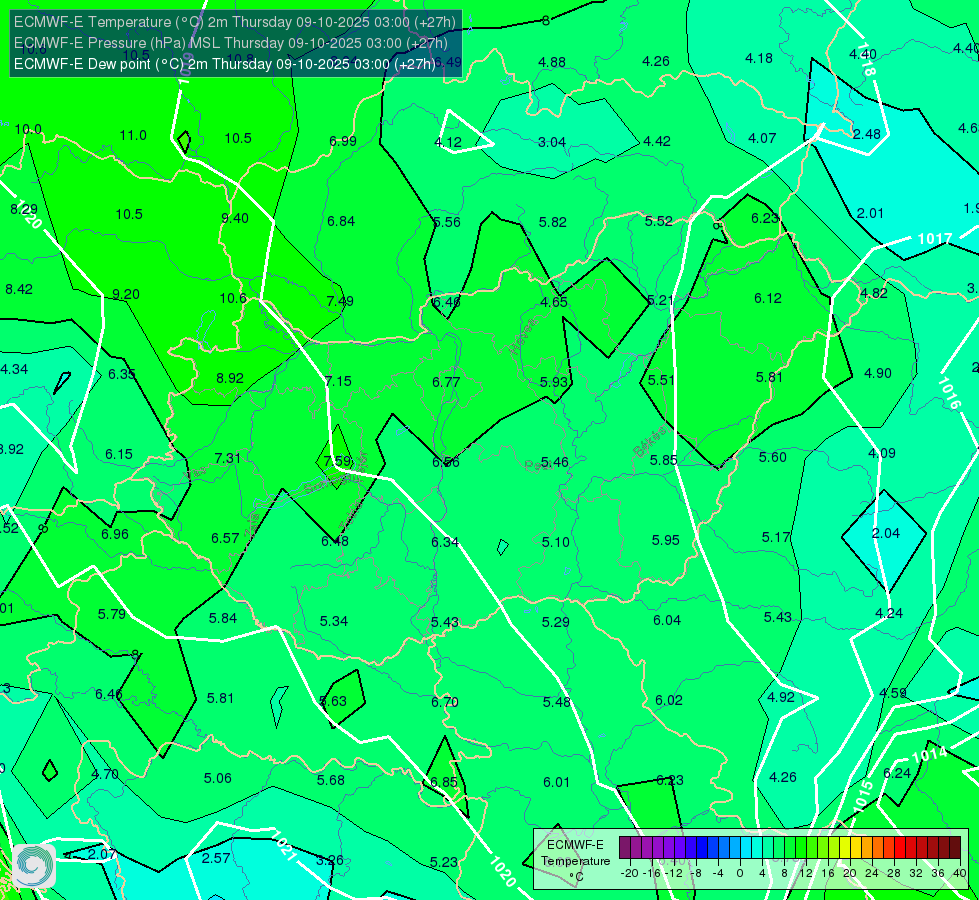Click the dark red 40 °C swatch in legend

(x=955, y=848)
